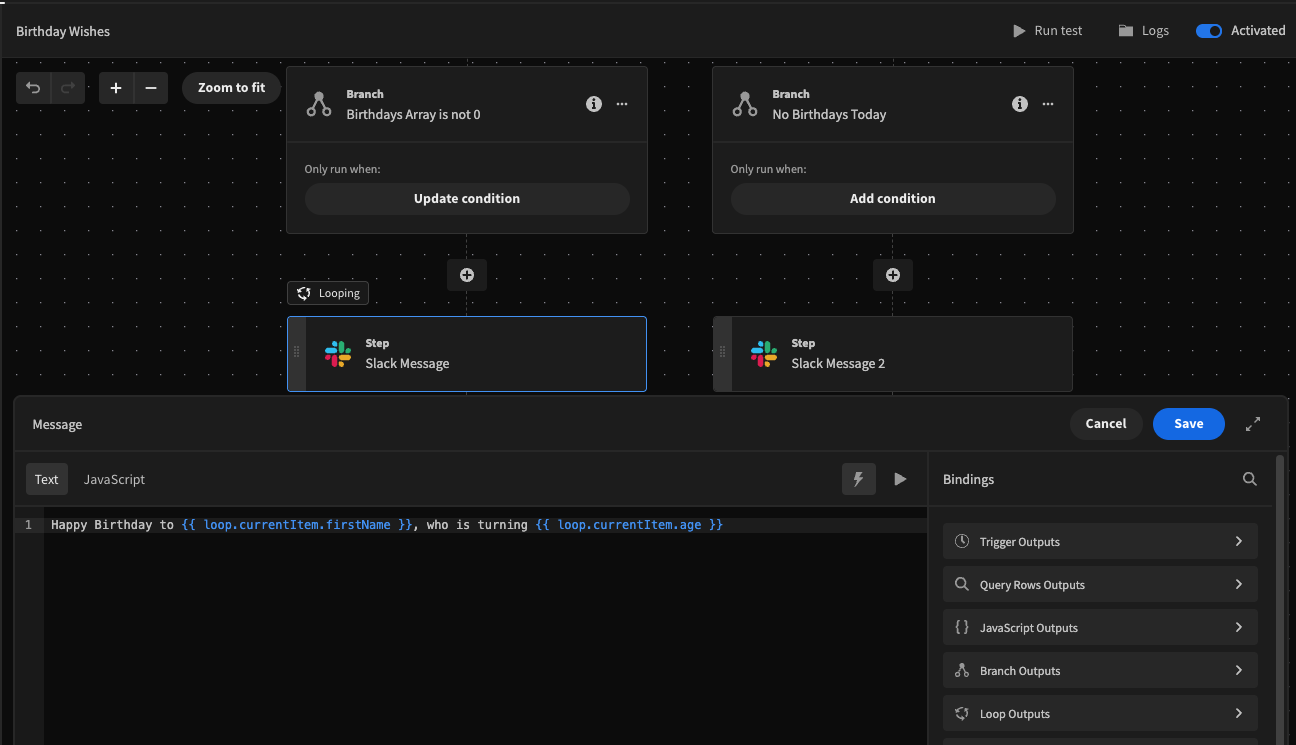Image resolution: width=1296 pixels, height=745 pixels.
Task: Click the Update condition button
Action: tap(467, 198)
